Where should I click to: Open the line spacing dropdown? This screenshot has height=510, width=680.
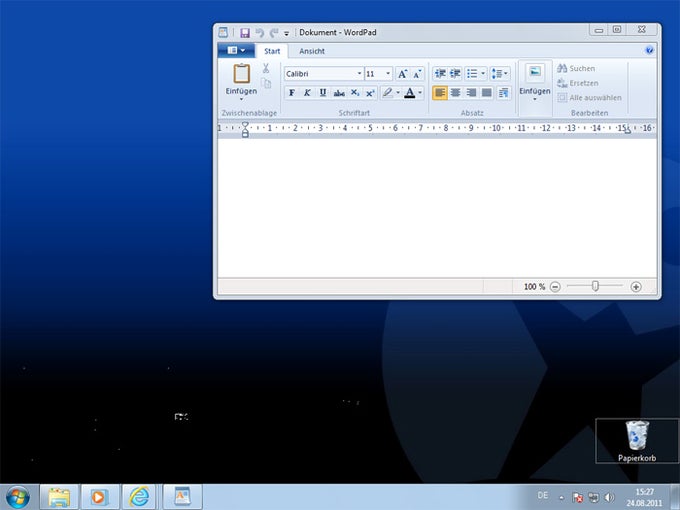tap(500, 74)
